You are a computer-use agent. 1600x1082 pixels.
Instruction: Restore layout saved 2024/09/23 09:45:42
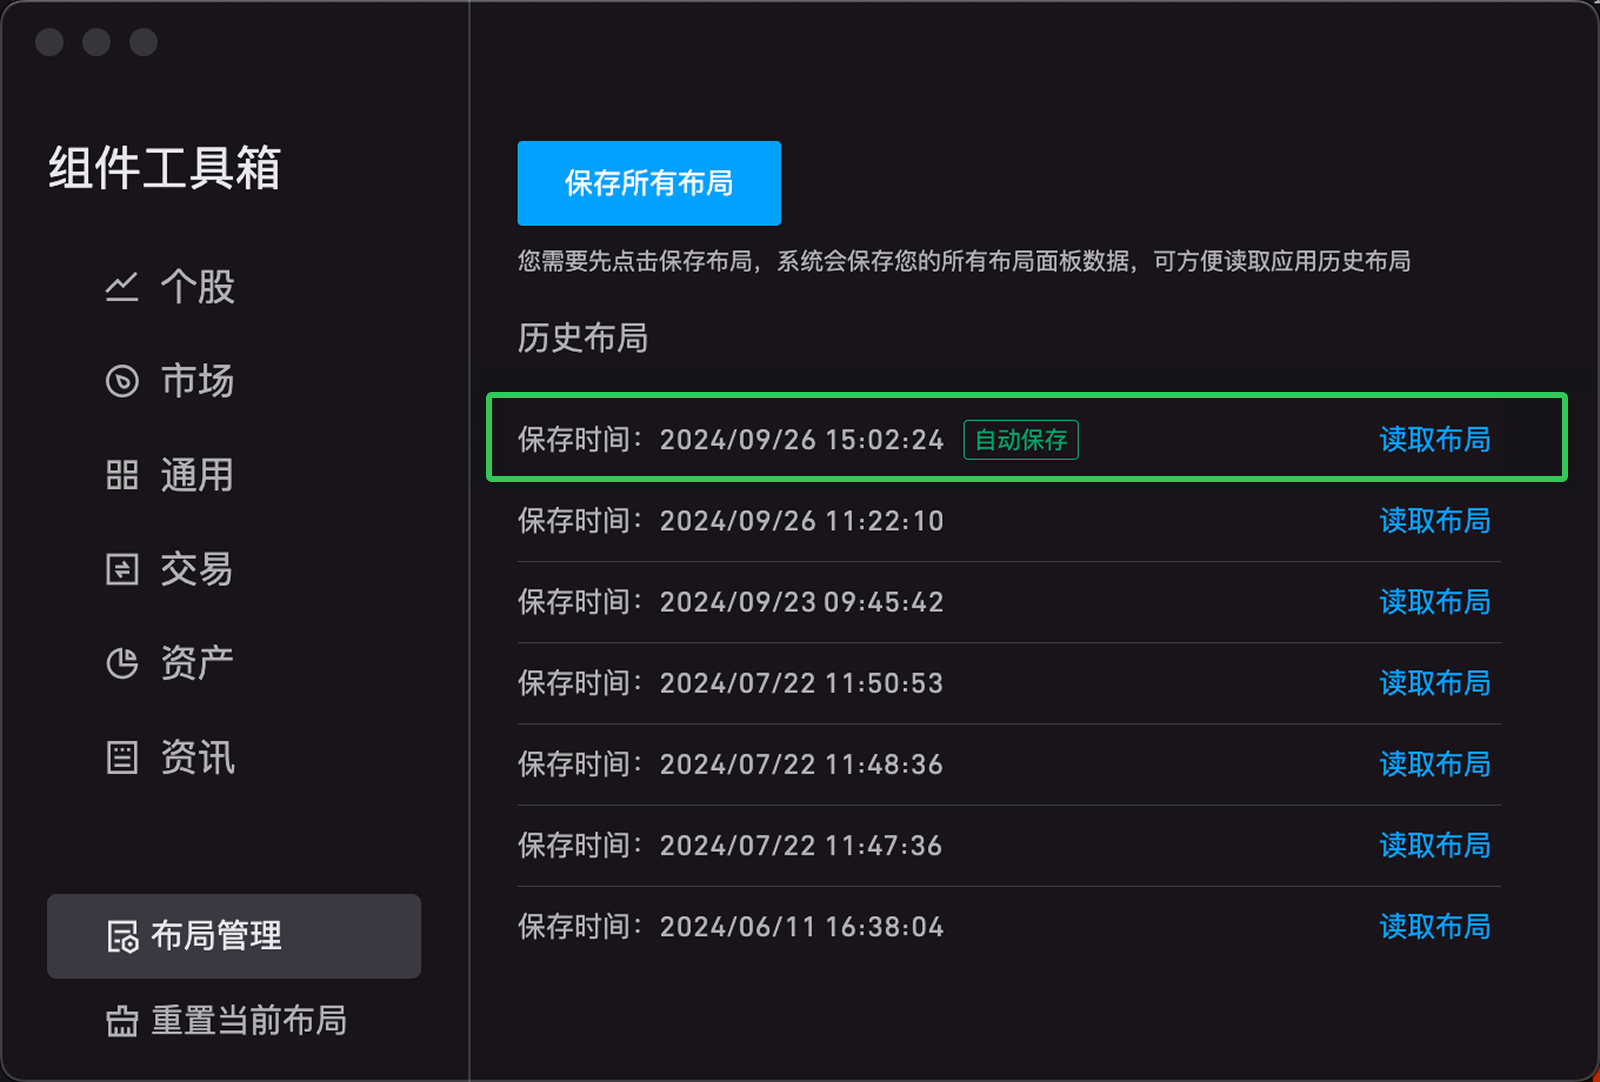(x=1434, y=602)
